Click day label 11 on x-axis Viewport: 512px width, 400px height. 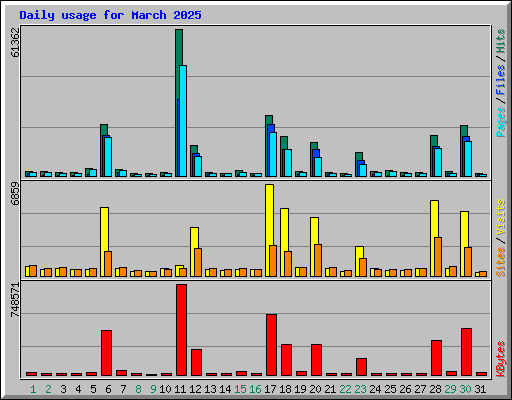click(180, 389)
